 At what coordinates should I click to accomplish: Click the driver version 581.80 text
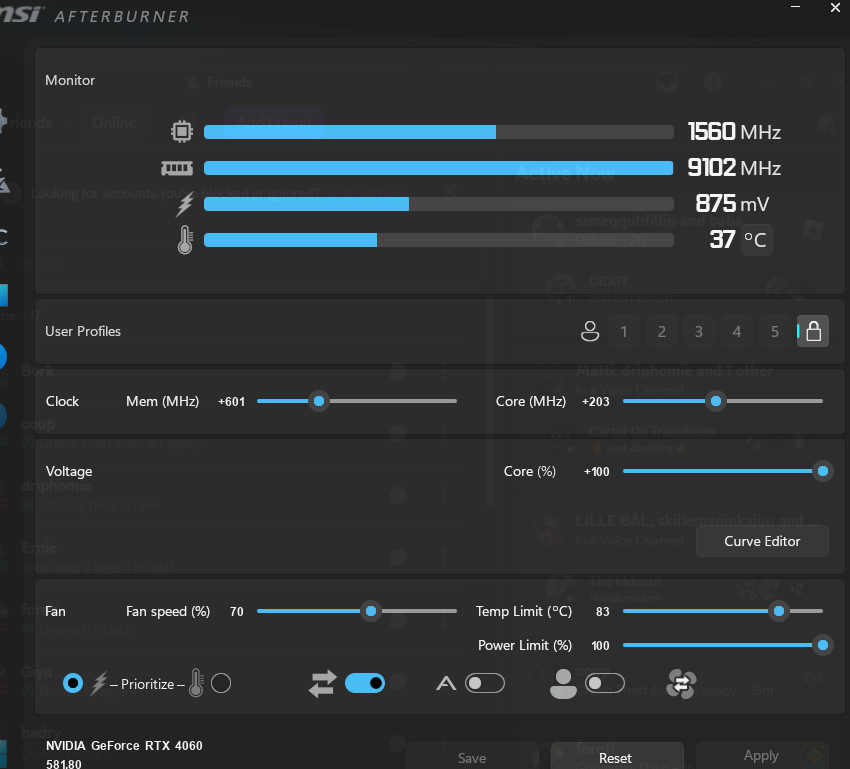(63, 764)
